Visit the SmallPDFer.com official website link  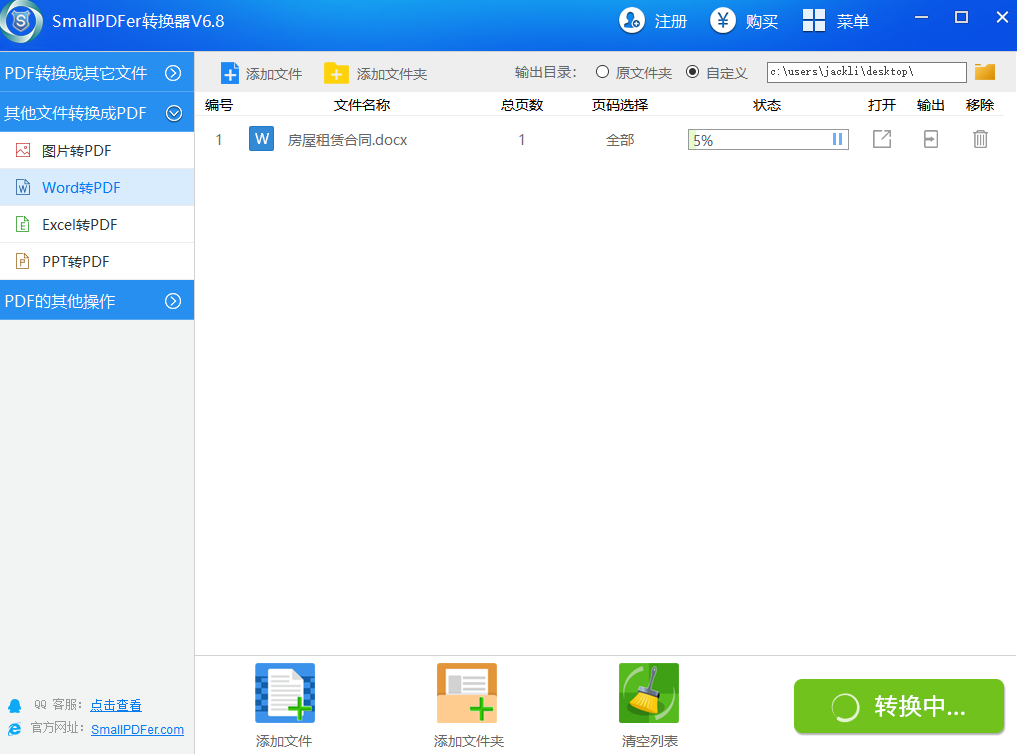pos(137,729)
